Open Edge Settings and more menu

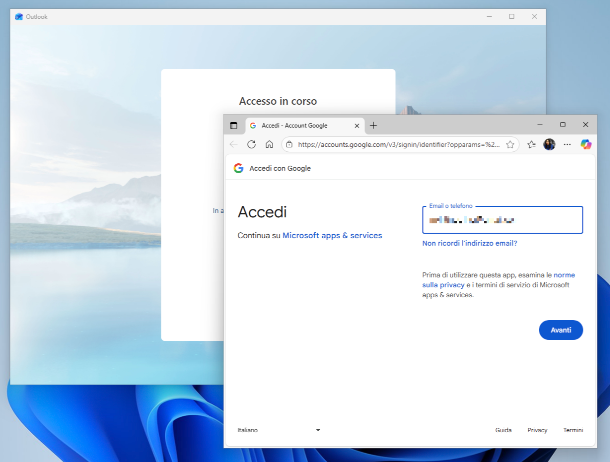(x=567, y=145)
